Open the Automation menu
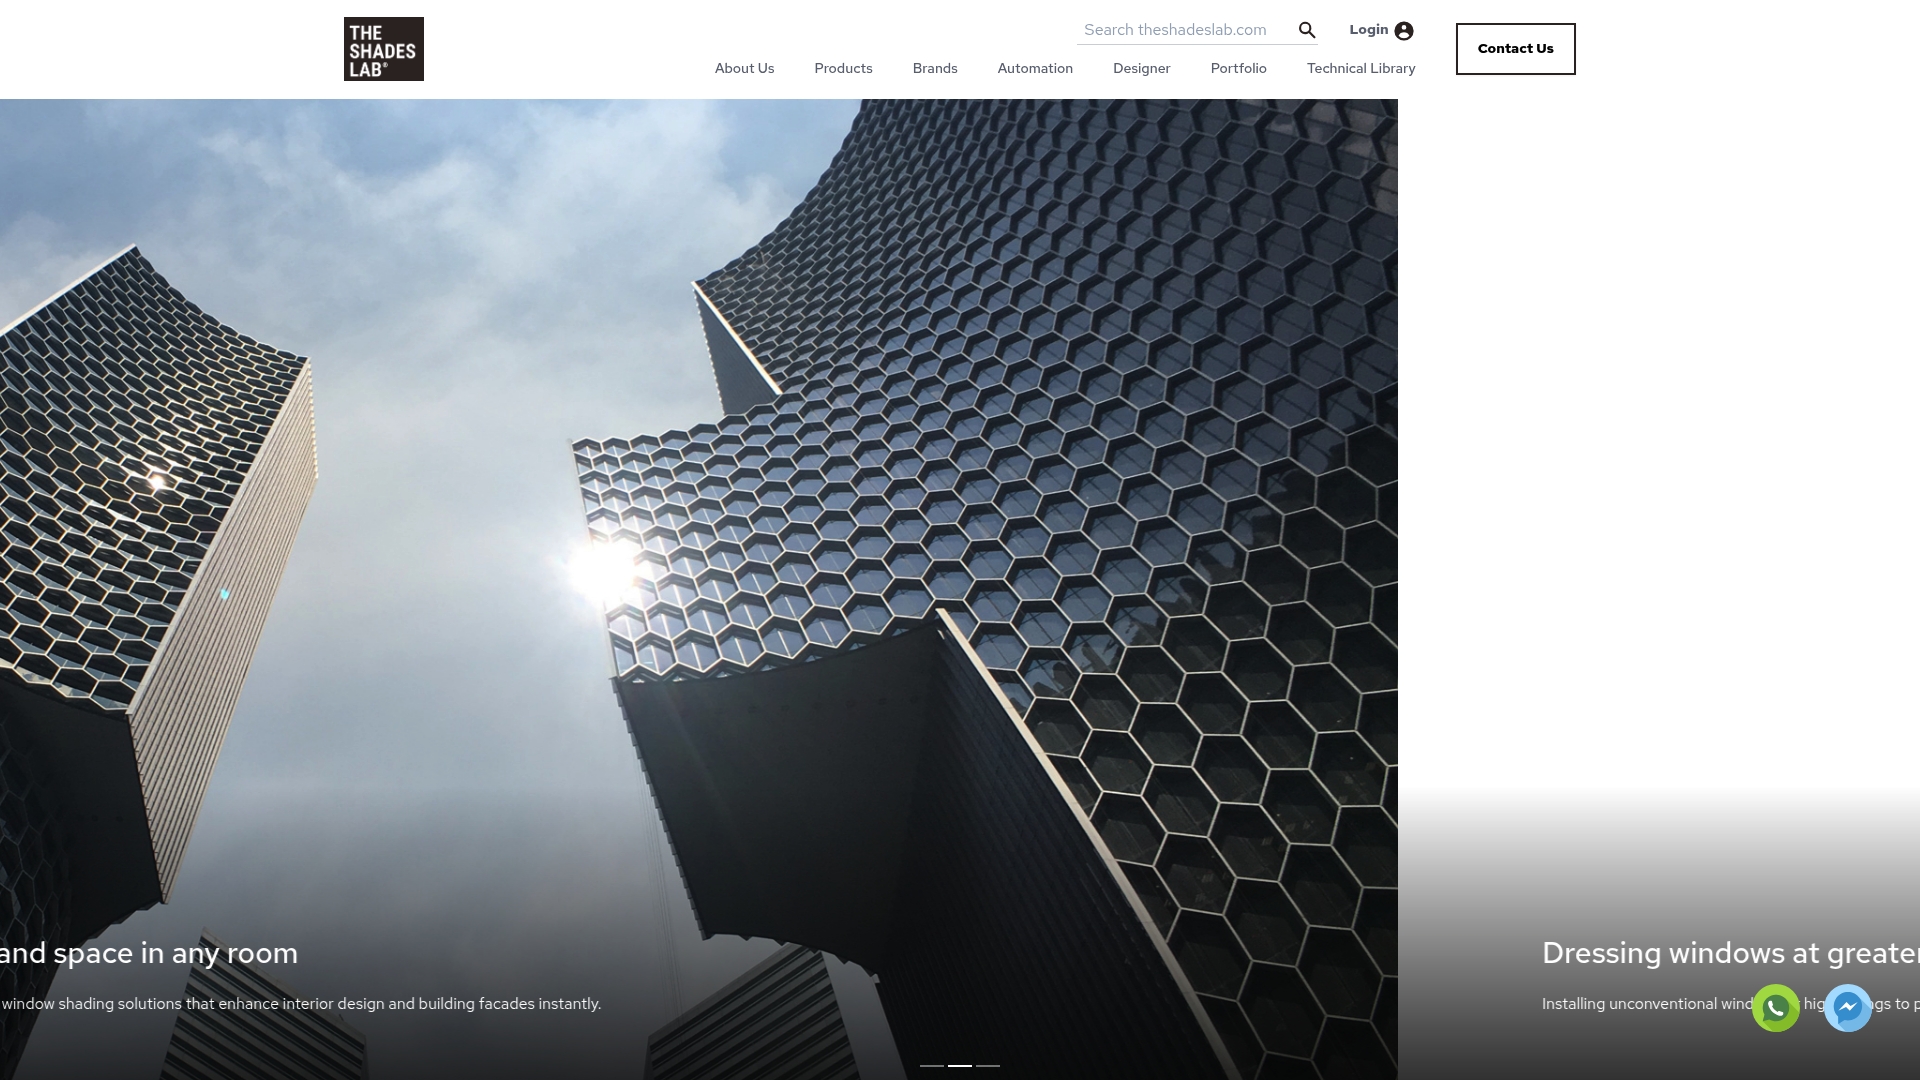This screenshot has height=1080, width=1920. click(x=1035, y=68)
